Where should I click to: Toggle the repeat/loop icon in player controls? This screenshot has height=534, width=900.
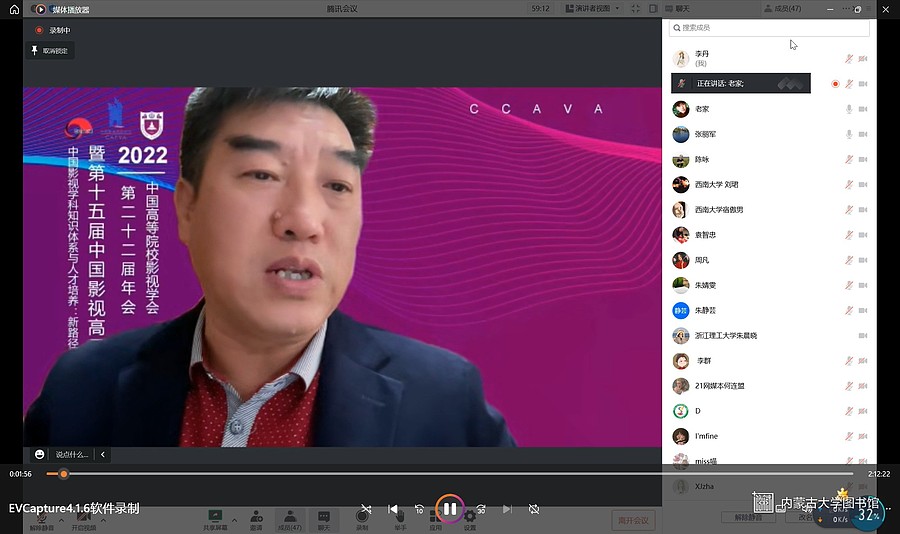(534, 509)
